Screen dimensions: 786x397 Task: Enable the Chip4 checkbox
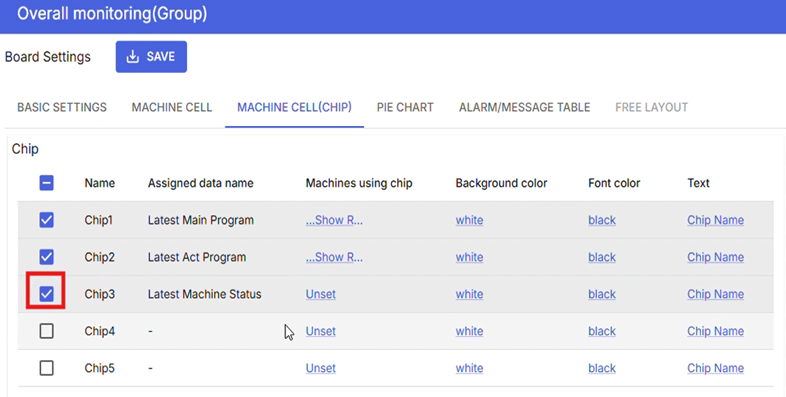(x=47, y=331)
